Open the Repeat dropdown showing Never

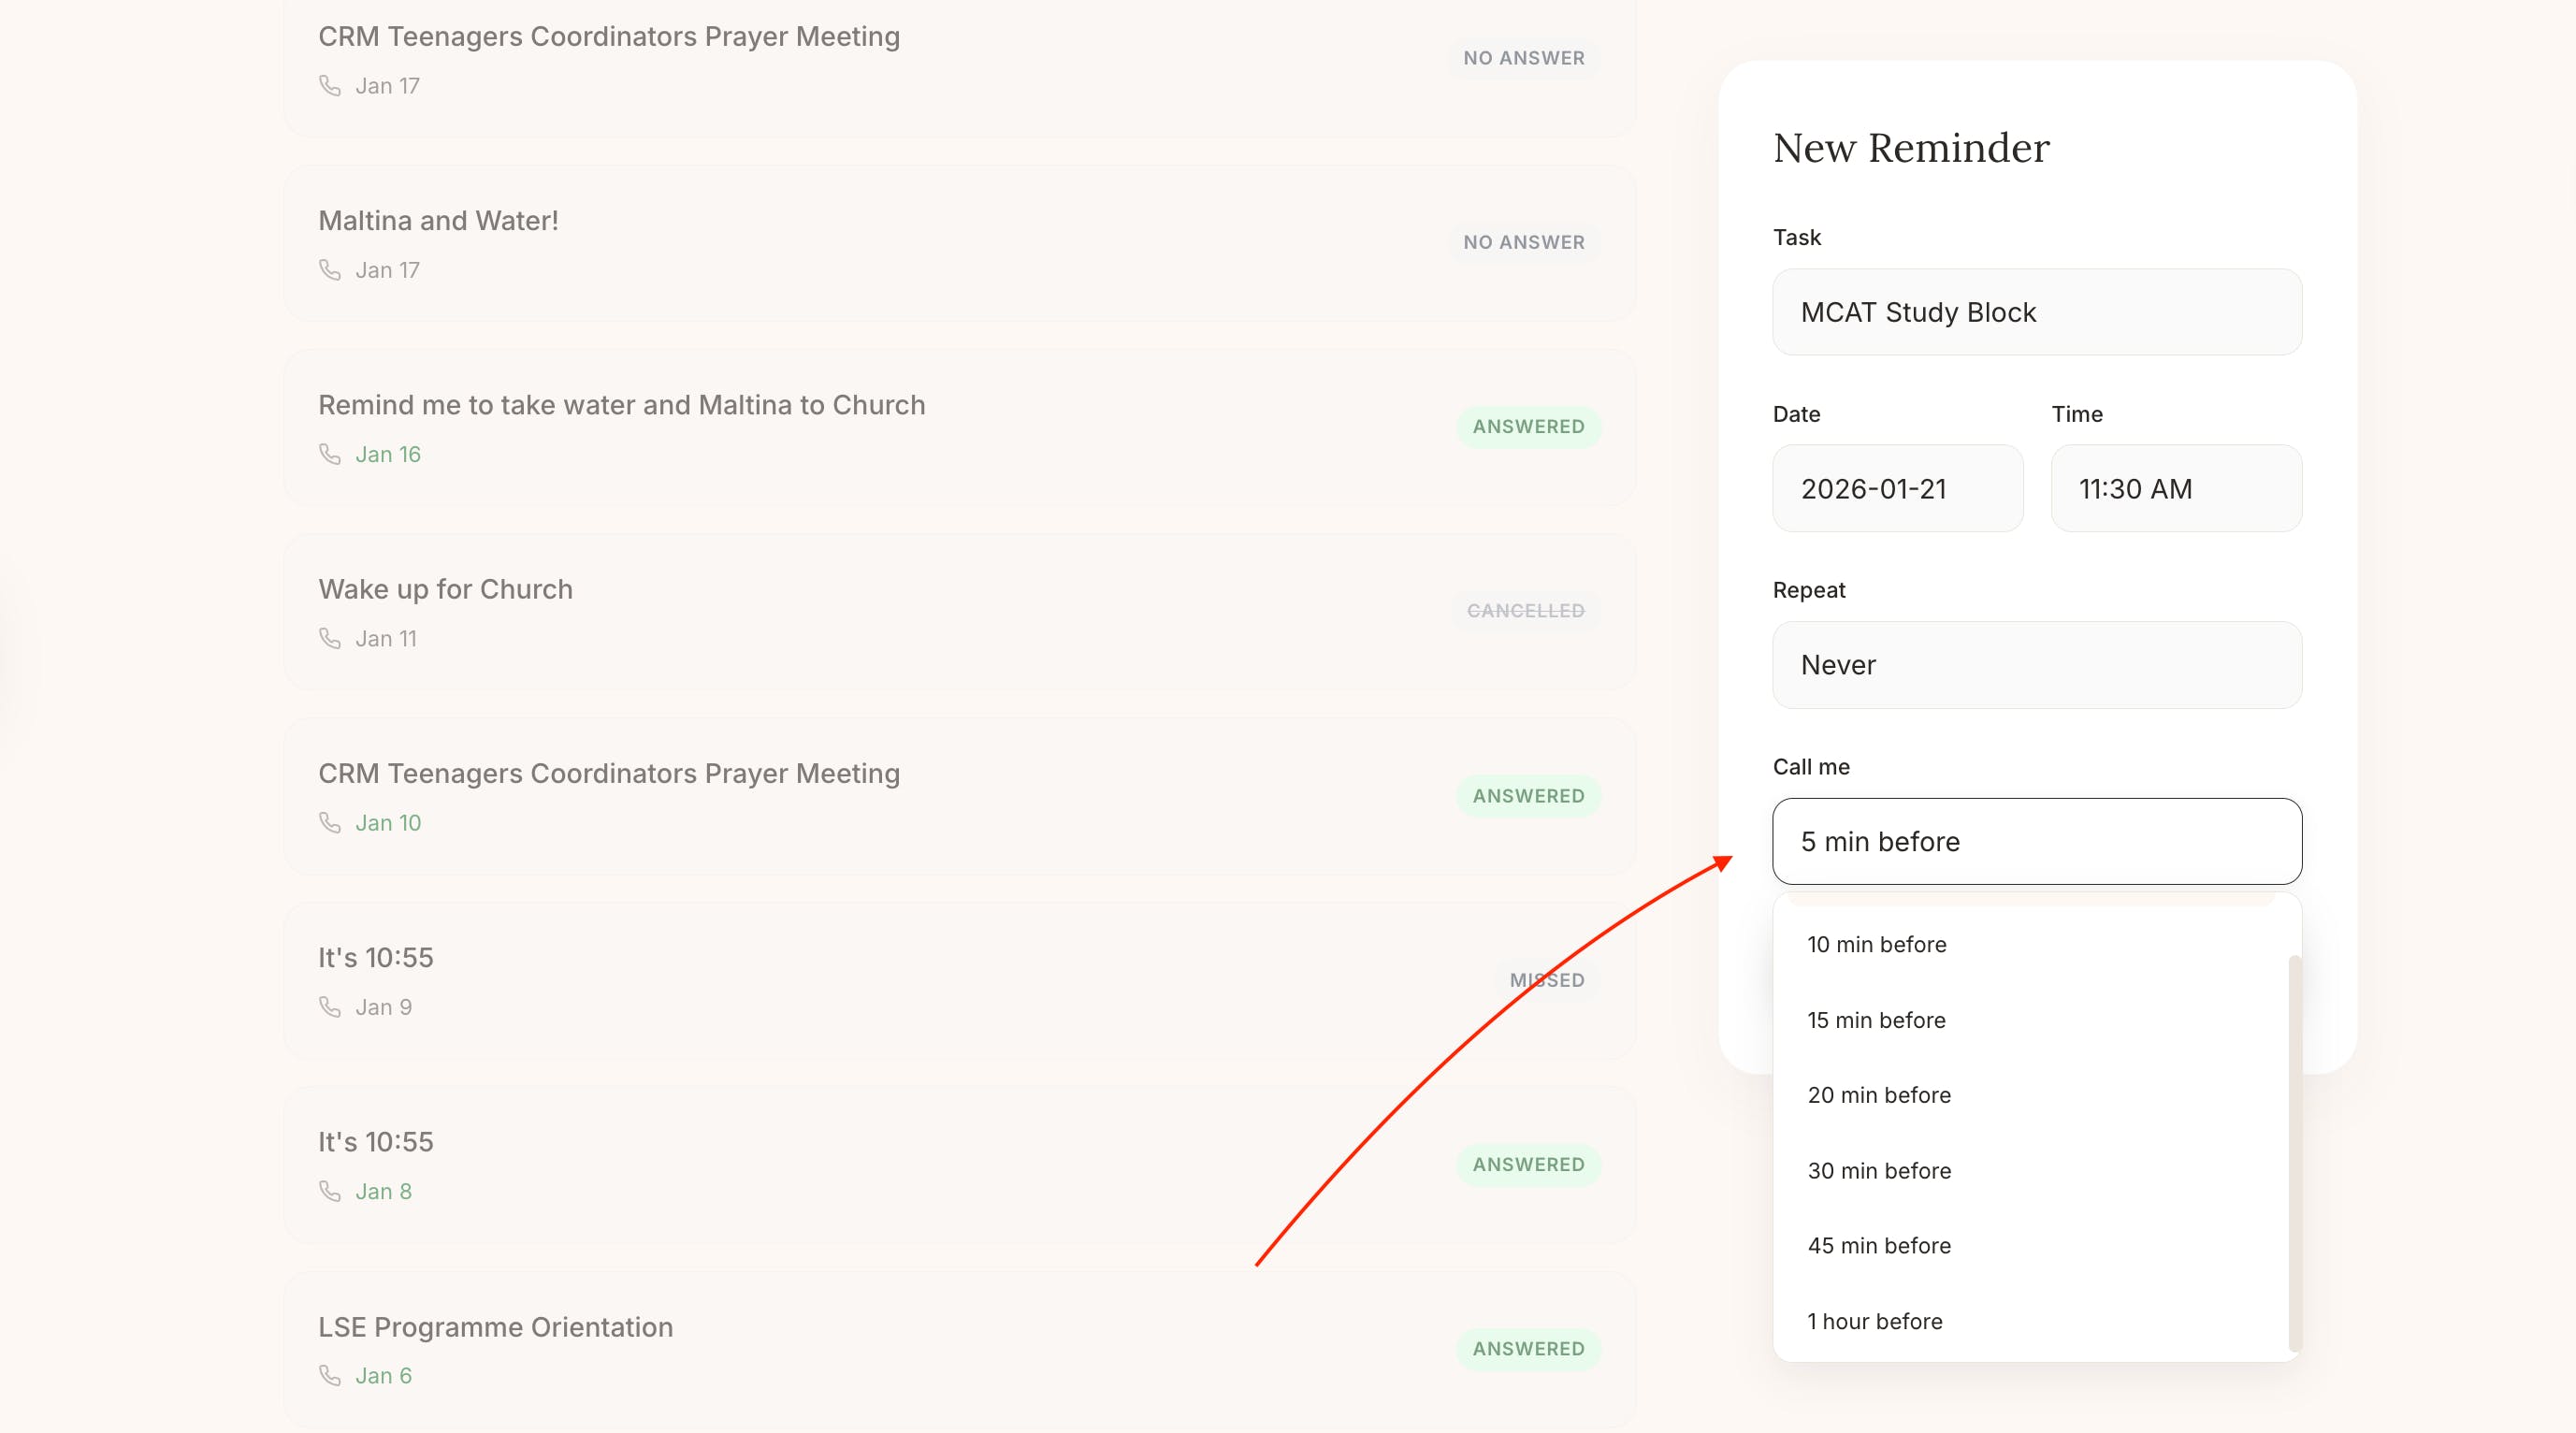2036,665
